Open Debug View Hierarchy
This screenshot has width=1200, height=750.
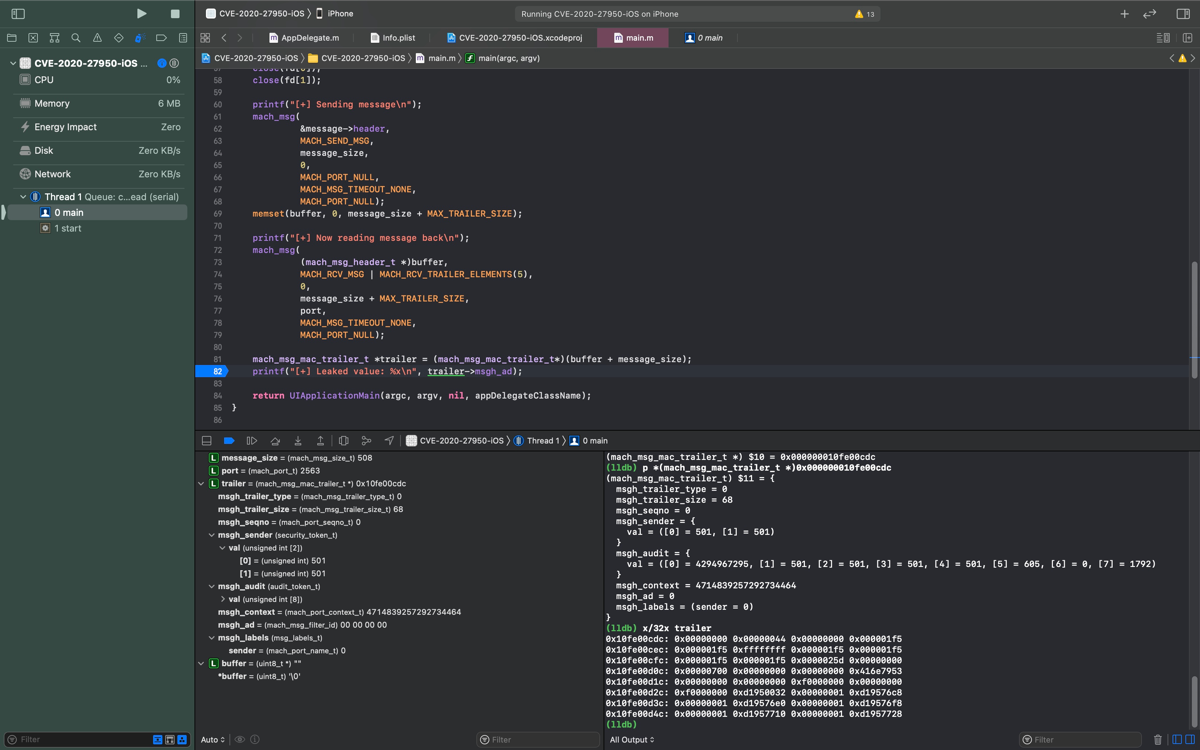[344, 440]
